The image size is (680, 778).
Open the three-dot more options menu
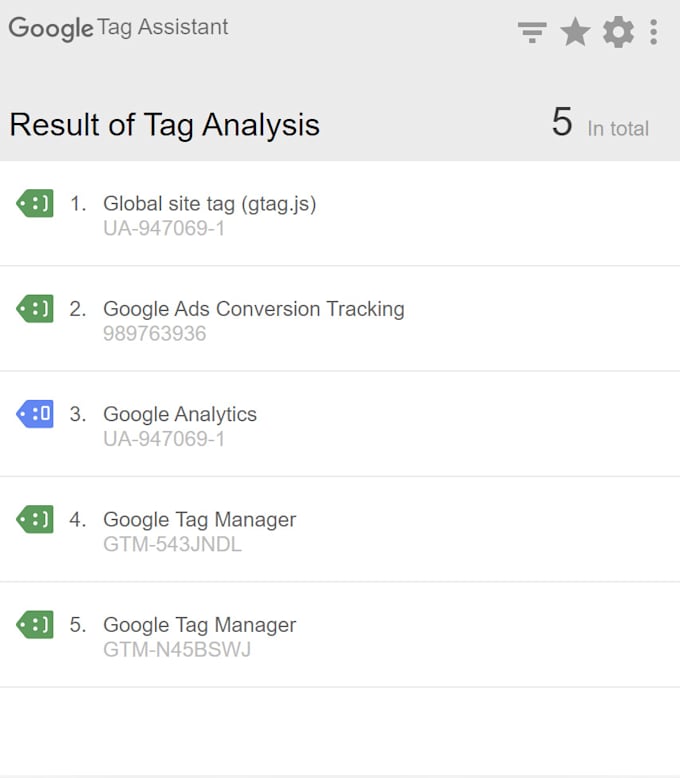[x=653, y=33]
